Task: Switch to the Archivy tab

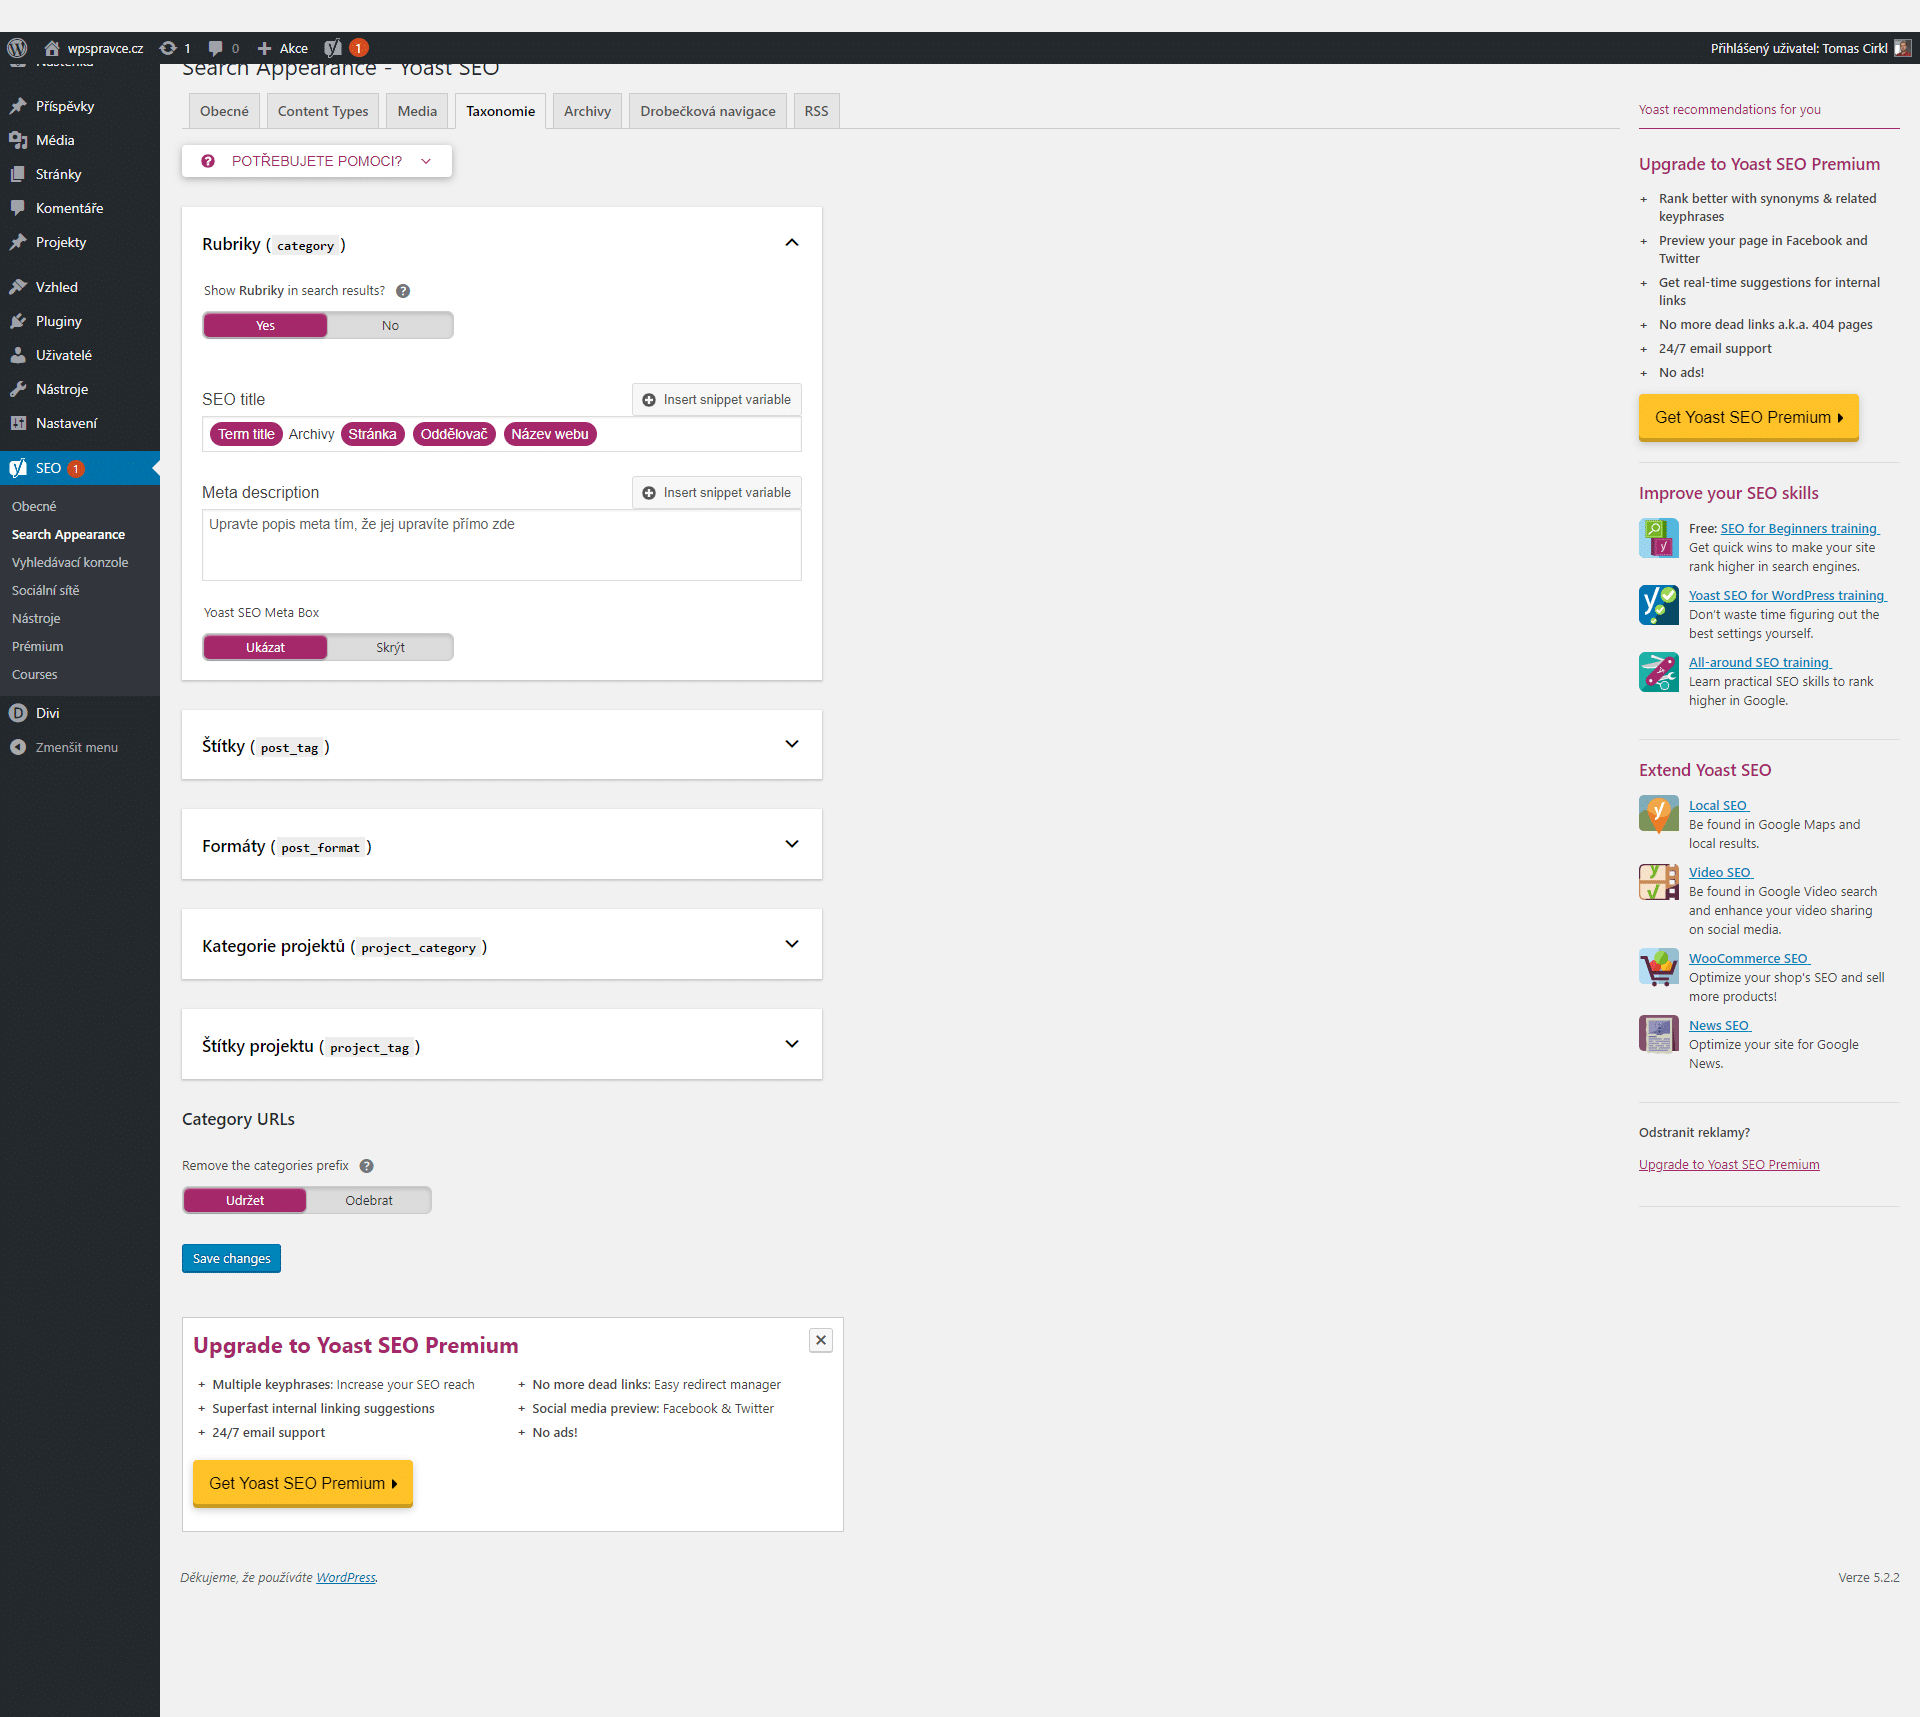Action: click(x=587, y=111)
